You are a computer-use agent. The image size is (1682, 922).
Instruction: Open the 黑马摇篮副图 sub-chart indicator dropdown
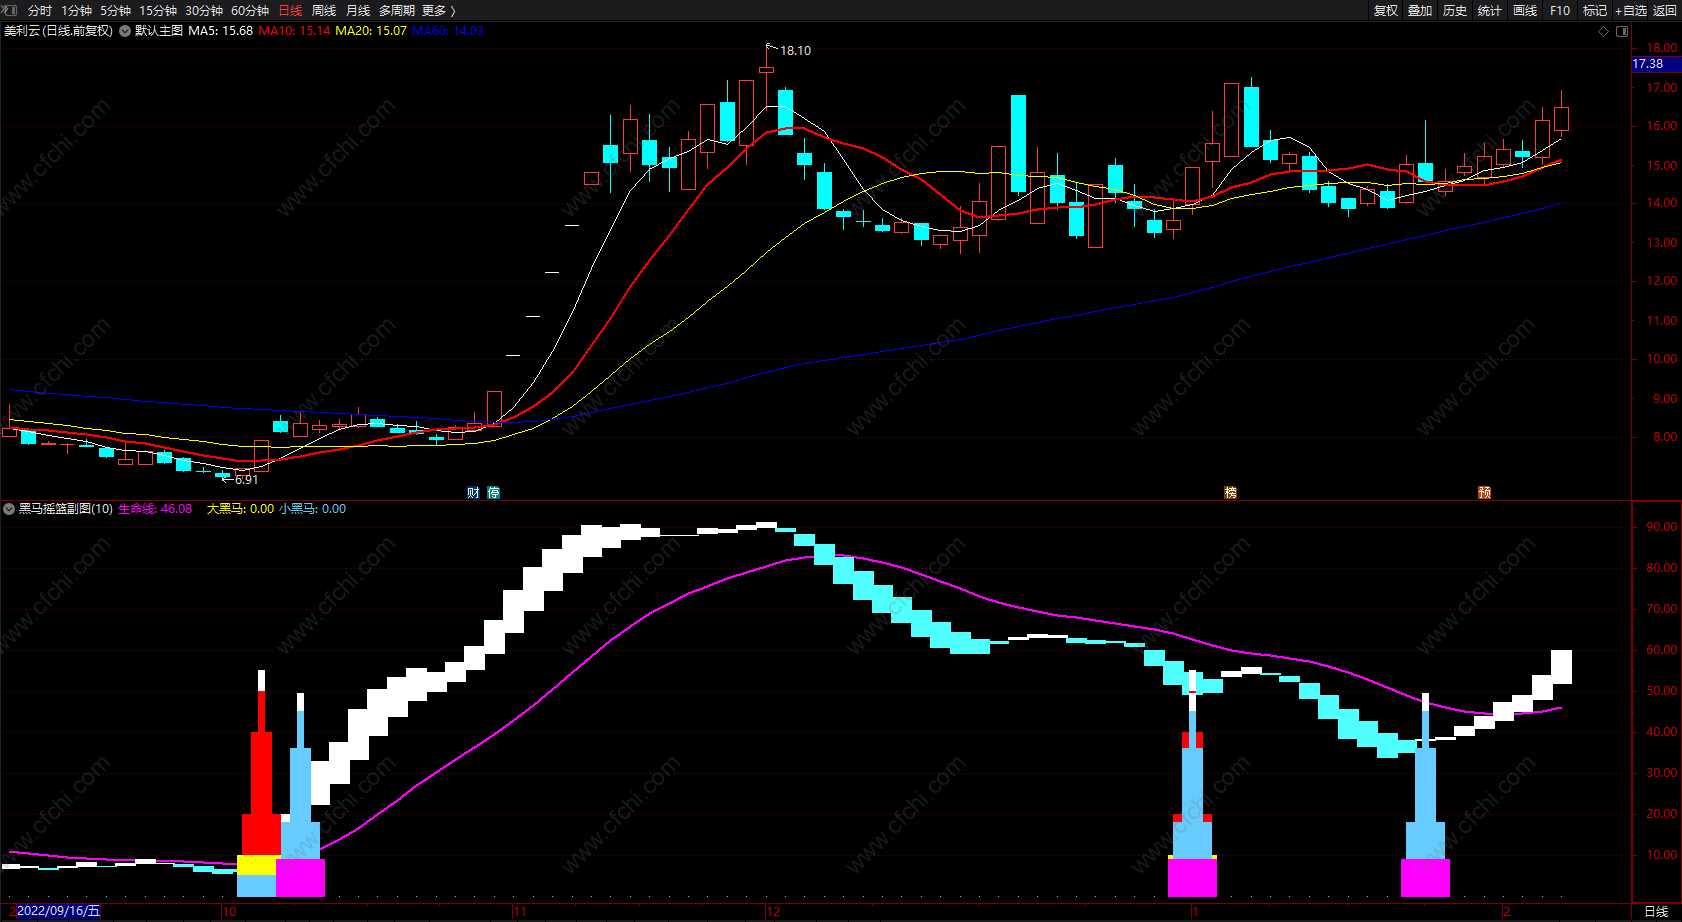pos(9,509)
